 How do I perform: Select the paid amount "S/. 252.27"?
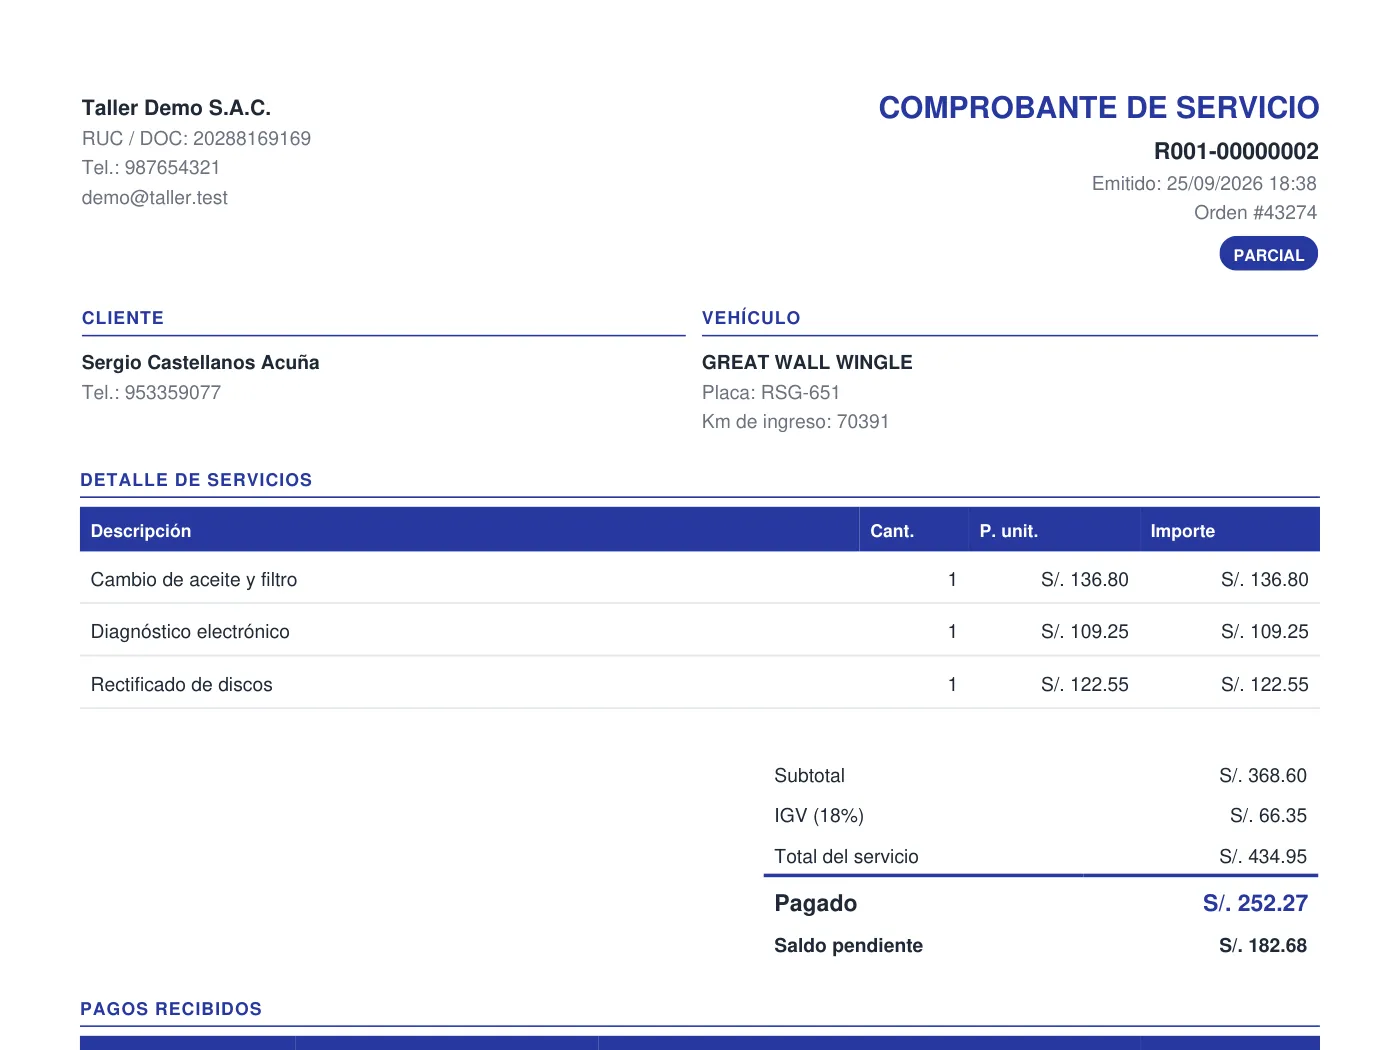tap(1255, 903)
